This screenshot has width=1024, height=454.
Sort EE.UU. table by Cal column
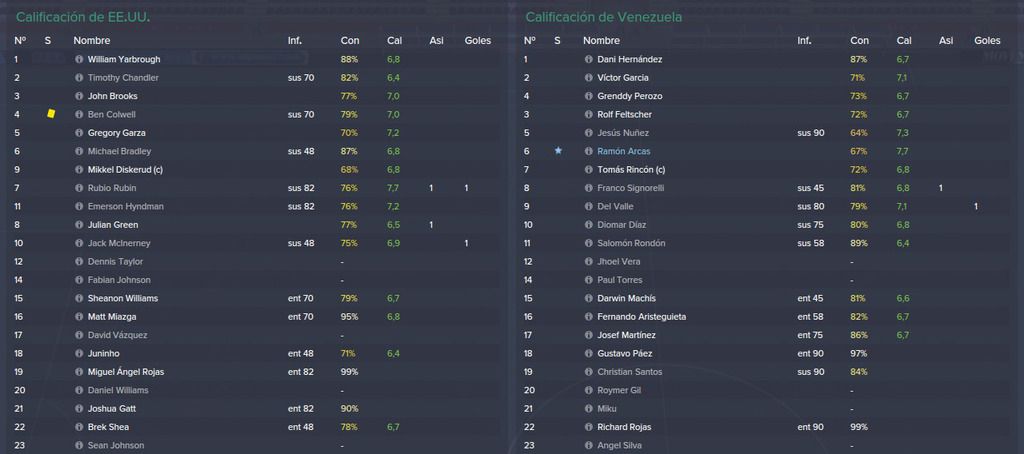[394, 41]
